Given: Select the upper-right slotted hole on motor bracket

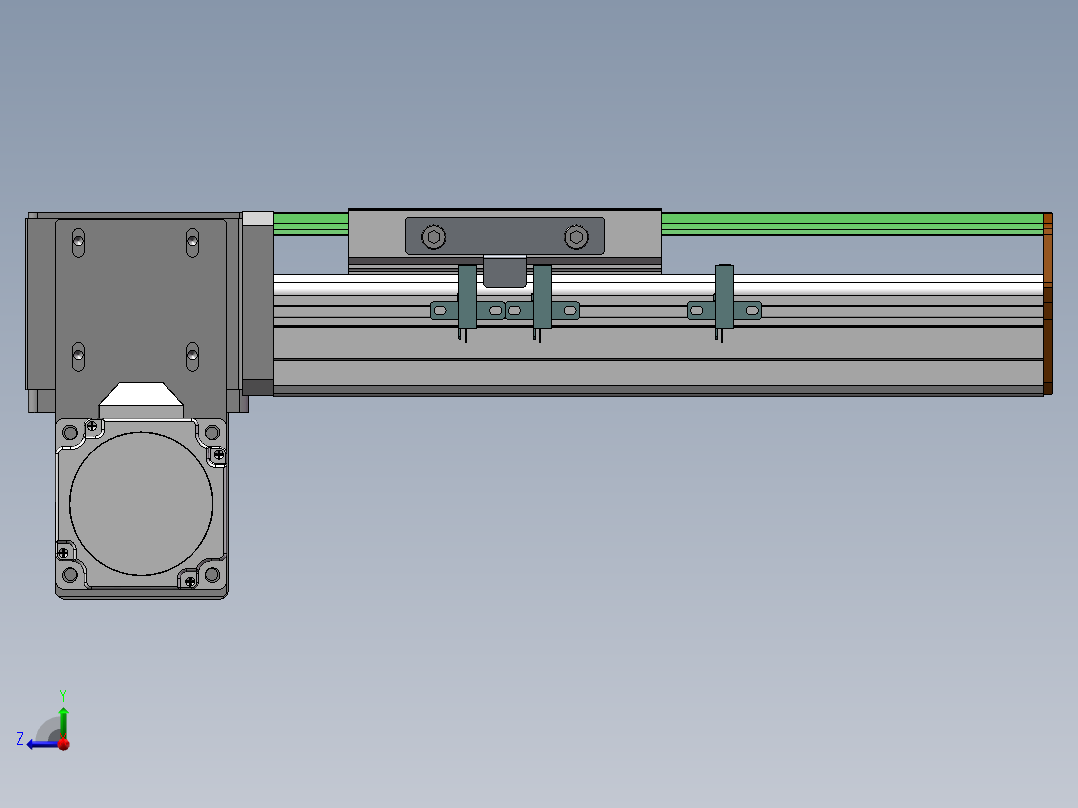Looking at the screenshot, I should (192, 242).
